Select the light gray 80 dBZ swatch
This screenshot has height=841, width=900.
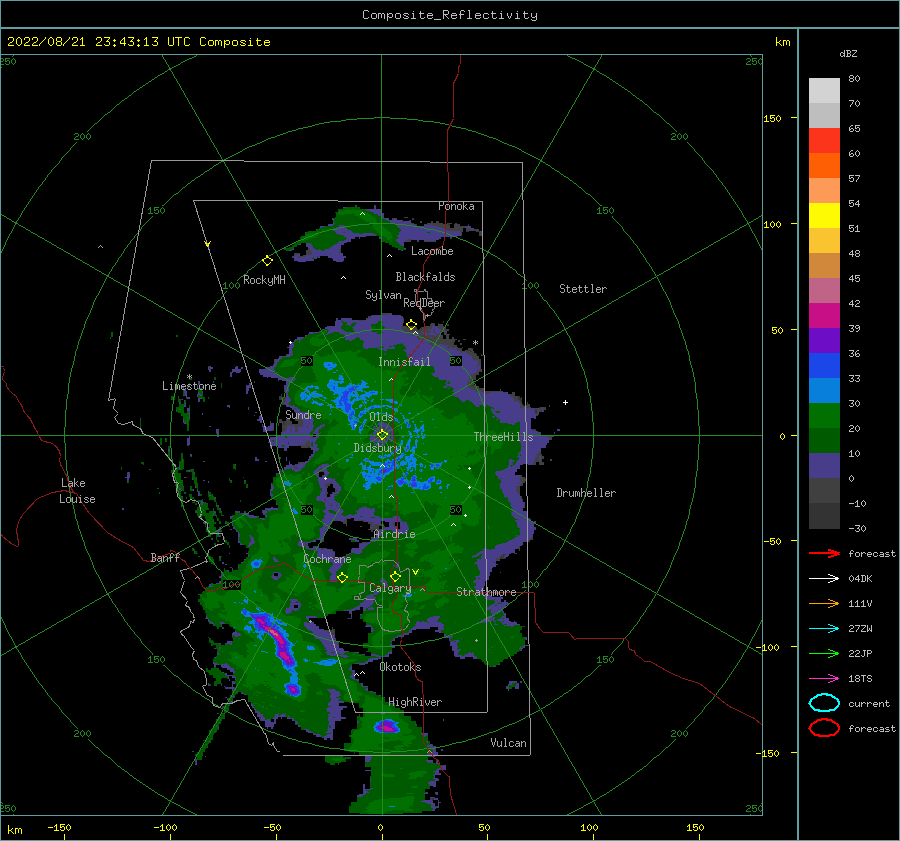click(824, 90)
